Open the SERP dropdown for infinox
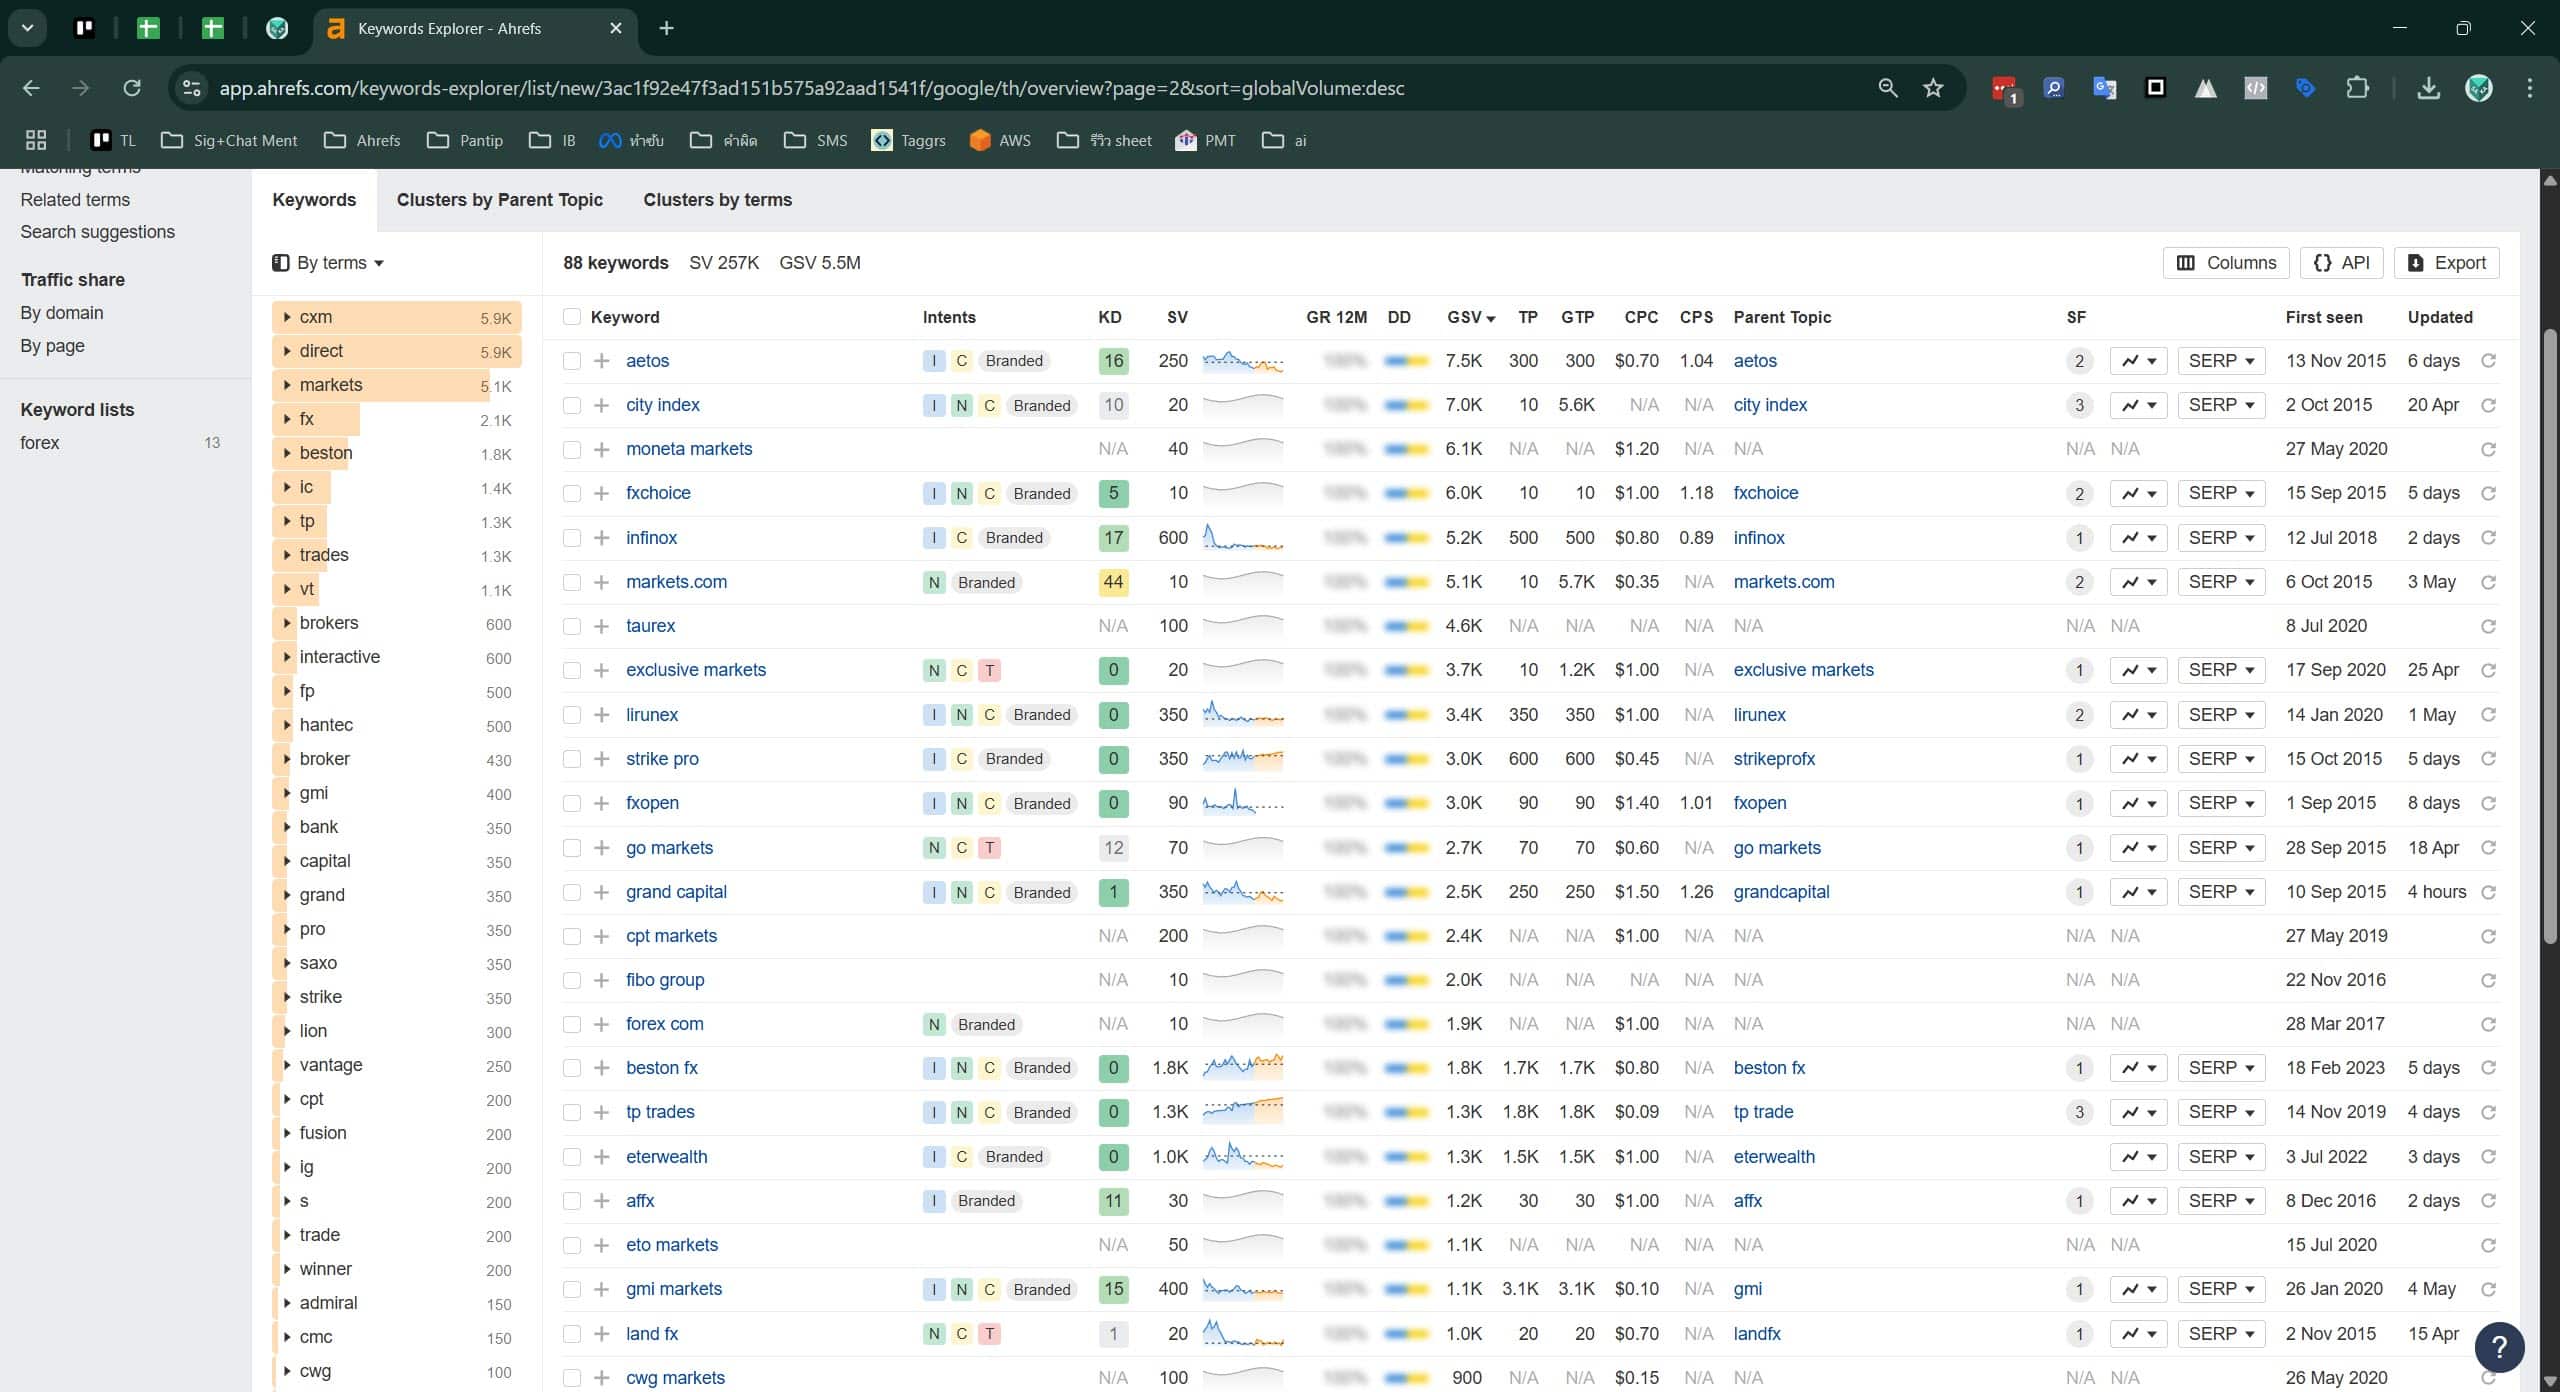2560x1392 pixels. pyautogui.click(x=2221, y=538)
